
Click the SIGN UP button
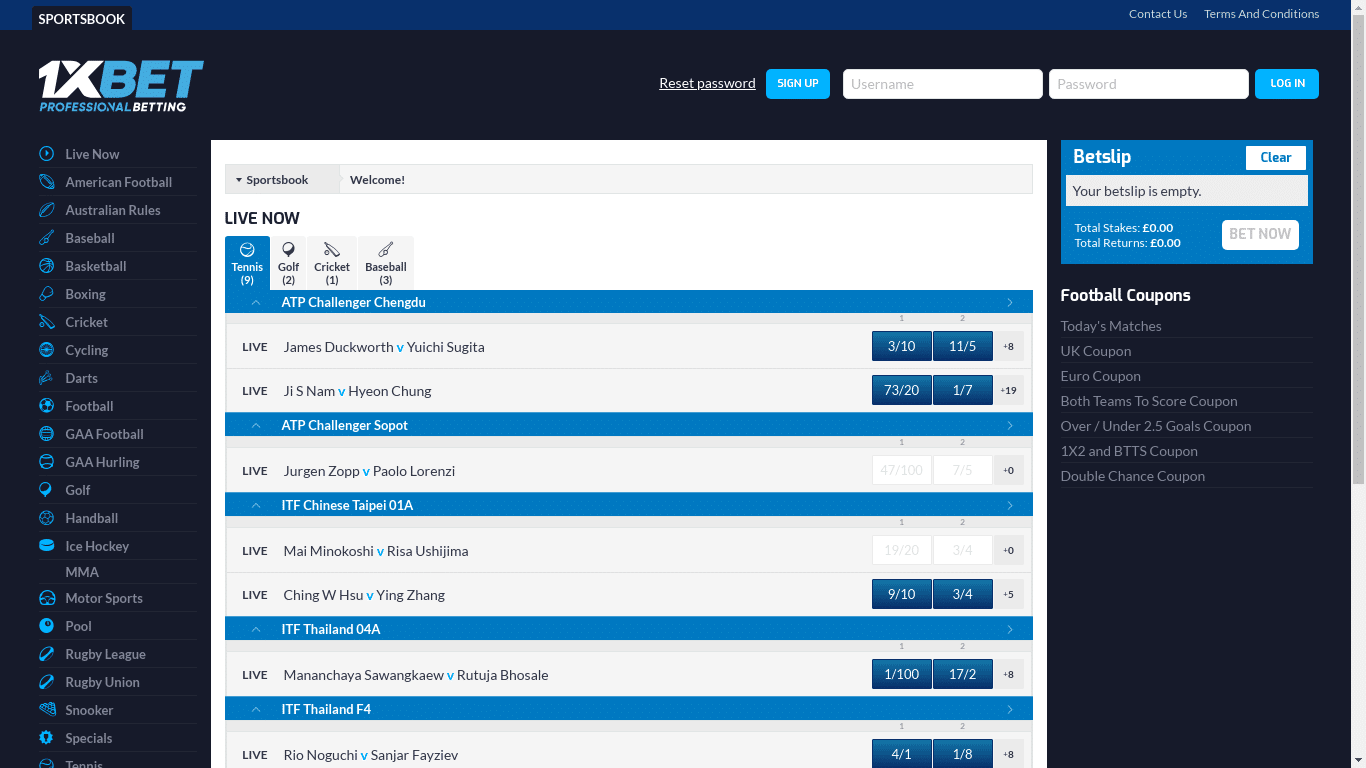(x=797, y=84)
